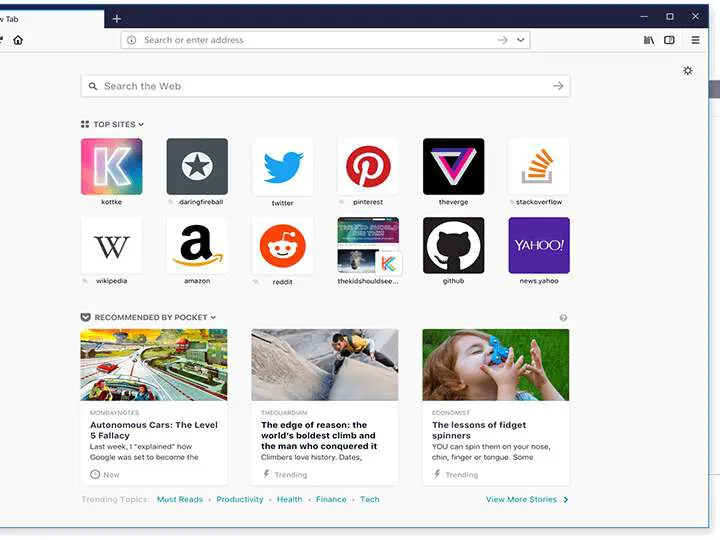Open new tab page settings gear
This screenshot has height=540, width=720.
pos(687,70)
